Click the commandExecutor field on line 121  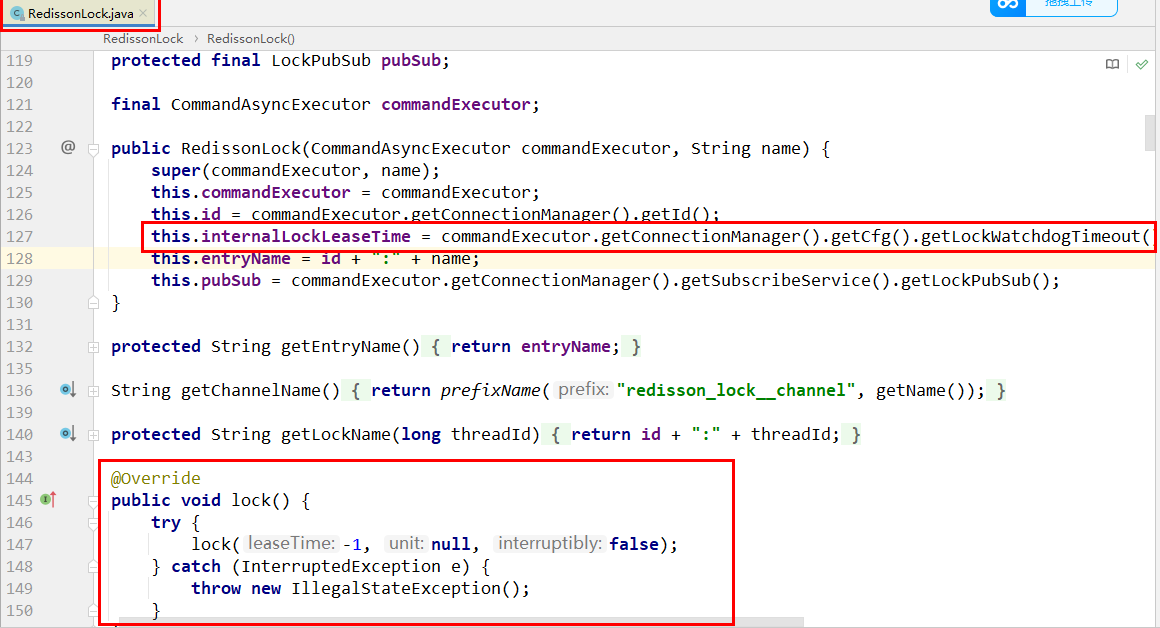pyautogui.click(x=456, y=104)
